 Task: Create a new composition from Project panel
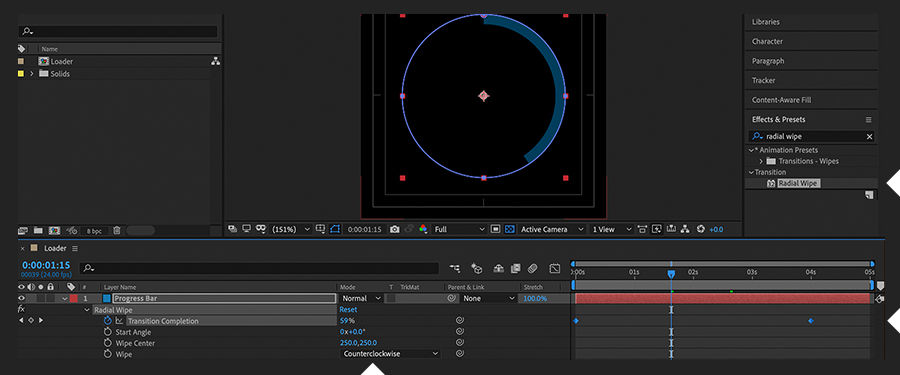(x=55, y=230)
